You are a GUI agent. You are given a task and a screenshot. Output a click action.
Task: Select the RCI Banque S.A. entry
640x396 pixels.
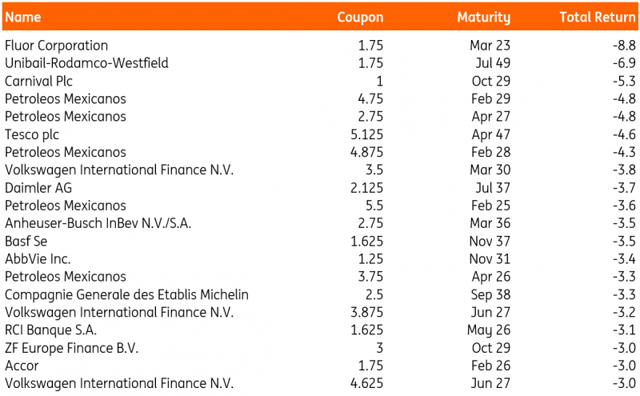point(51,330)
